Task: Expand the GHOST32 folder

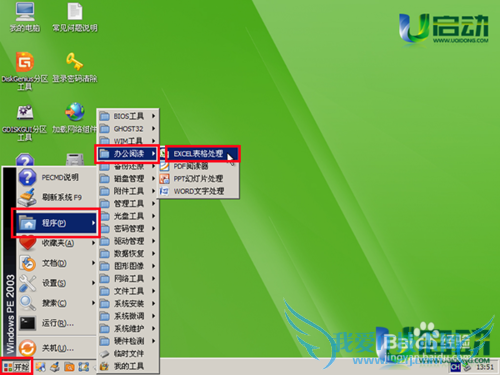Action: point(128,129)
